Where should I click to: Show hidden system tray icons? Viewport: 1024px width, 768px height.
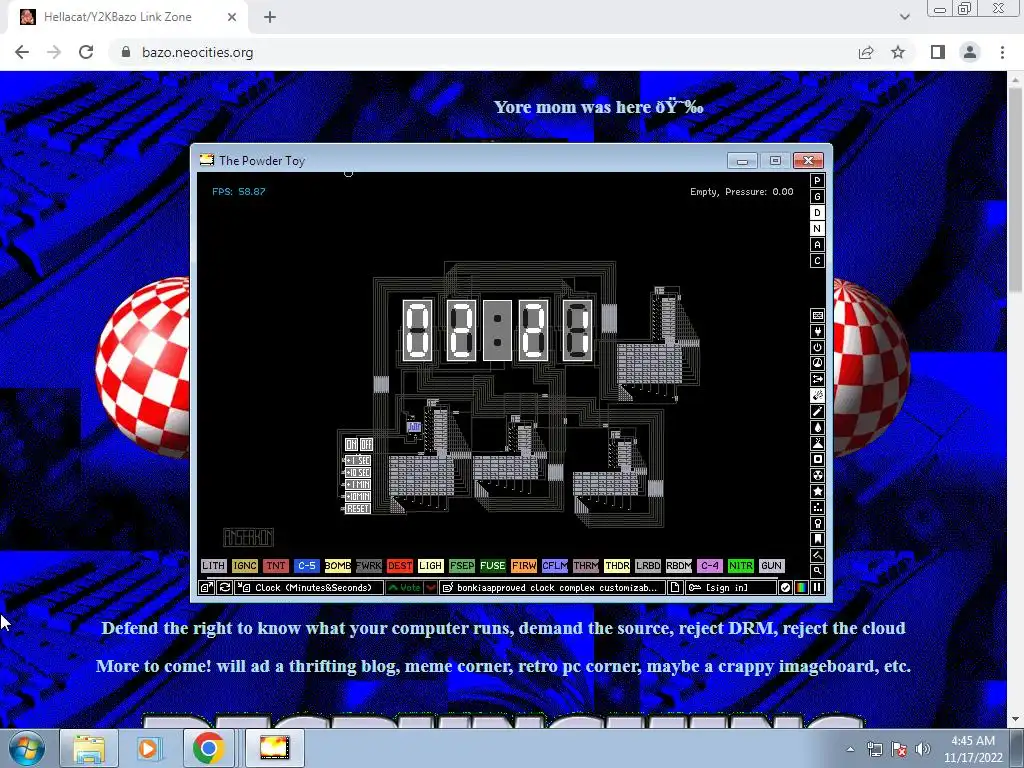click(x=850, y=749)
